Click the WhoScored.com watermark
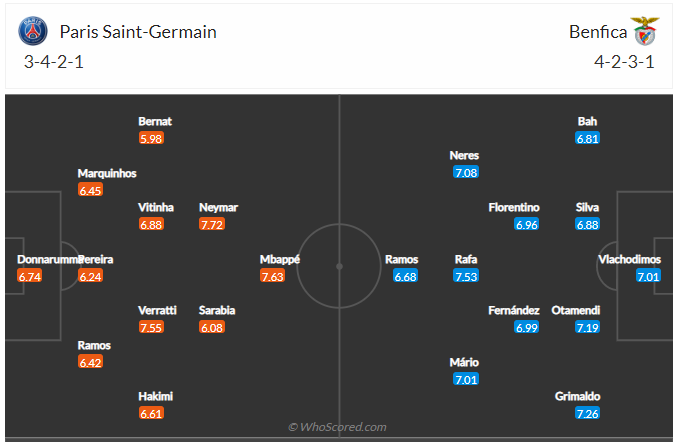This screenshot has height=442, width=677. [337, 427]
